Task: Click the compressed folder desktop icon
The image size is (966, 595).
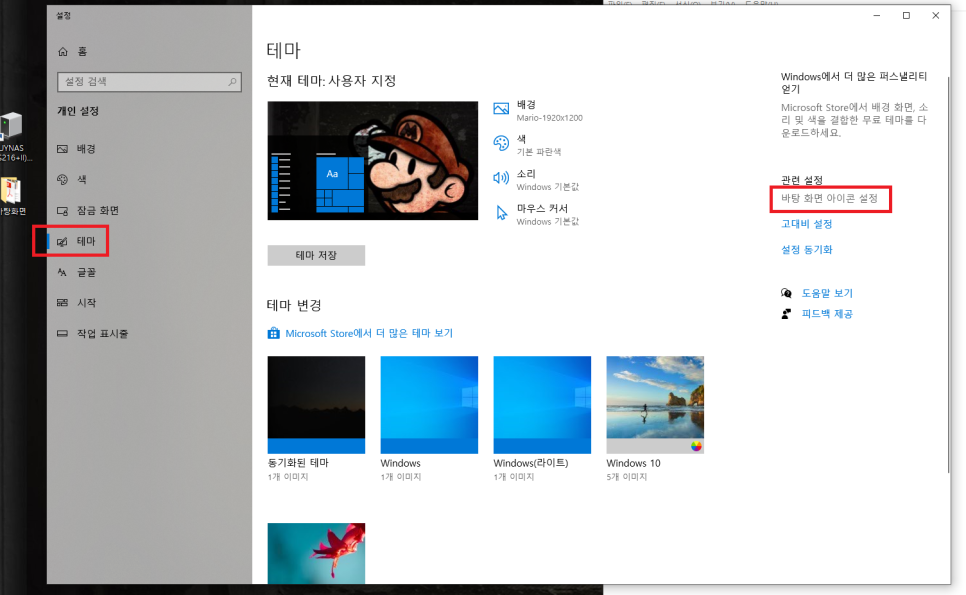Action: [10, 190]
